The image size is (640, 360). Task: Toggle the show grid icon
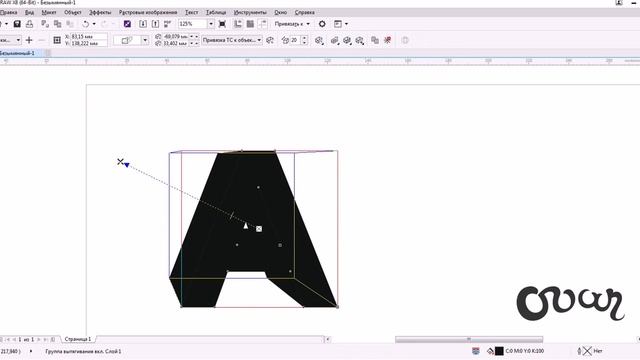250,24
